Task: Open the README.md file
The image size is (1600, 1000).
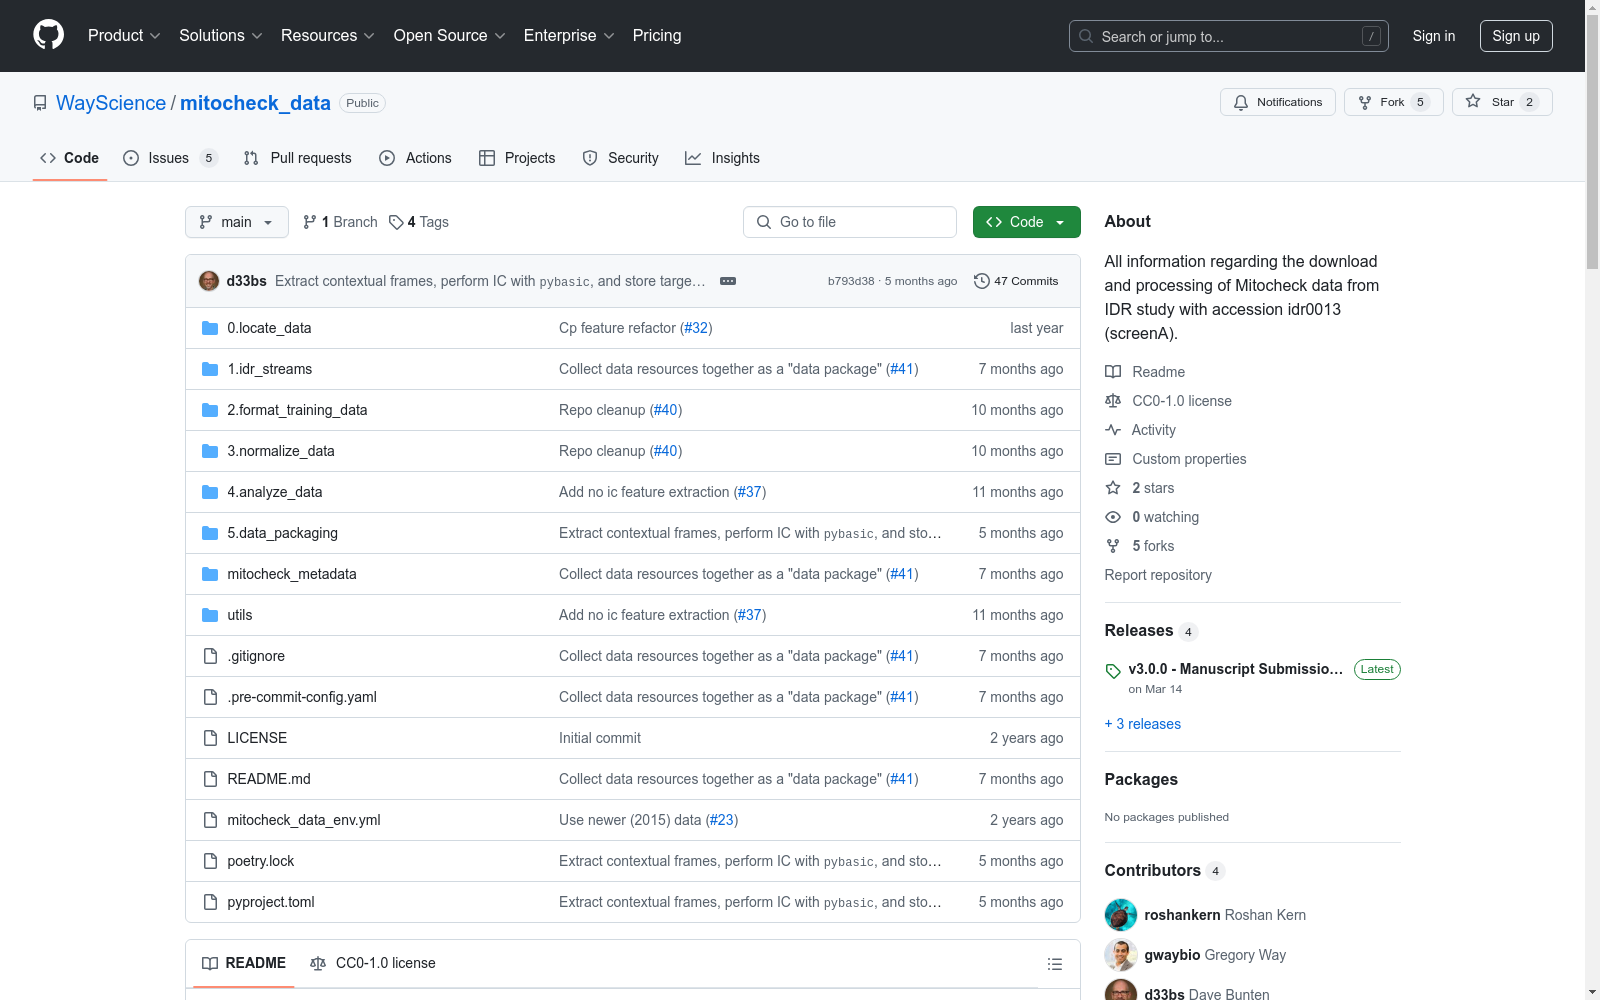Action: [269, 779]
